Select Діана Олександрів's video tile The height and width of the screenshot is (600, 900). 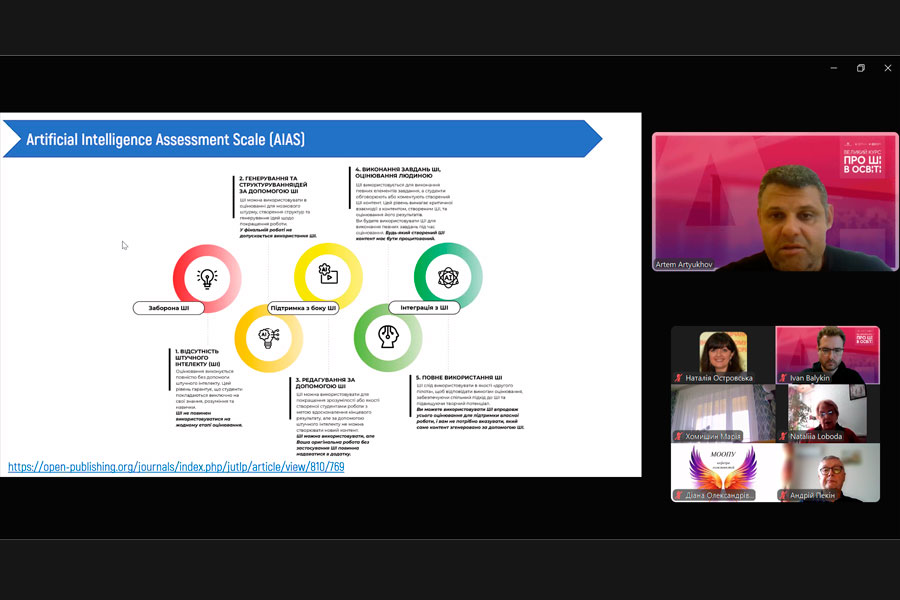pyautogui.click(x=723, y=473)
